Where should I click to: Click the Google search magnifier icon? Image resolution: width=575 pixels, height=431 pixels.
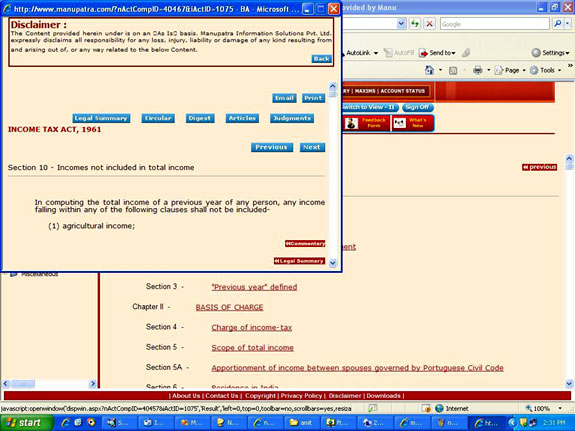(558, 24)
